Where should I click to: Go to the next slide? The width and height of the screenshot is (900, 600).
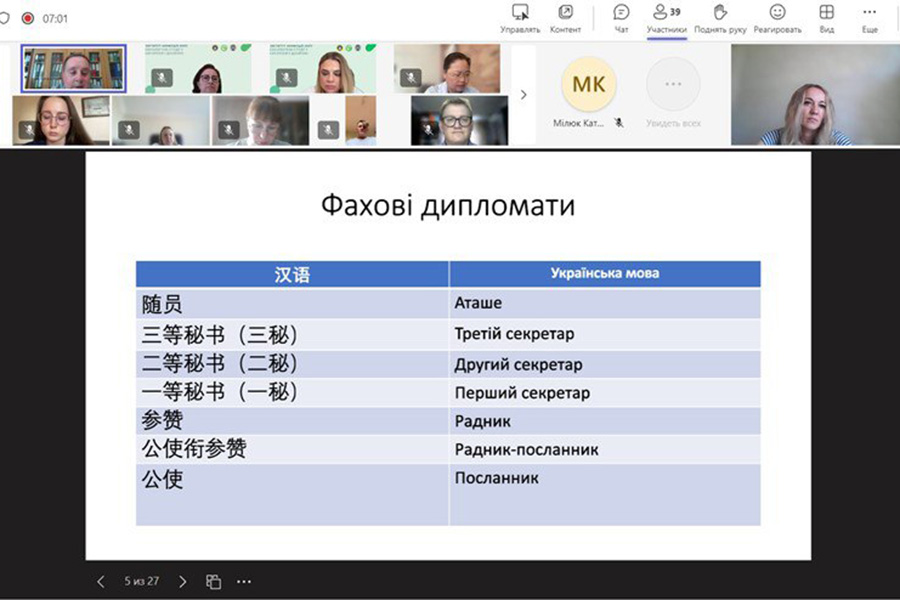point(182,581)
